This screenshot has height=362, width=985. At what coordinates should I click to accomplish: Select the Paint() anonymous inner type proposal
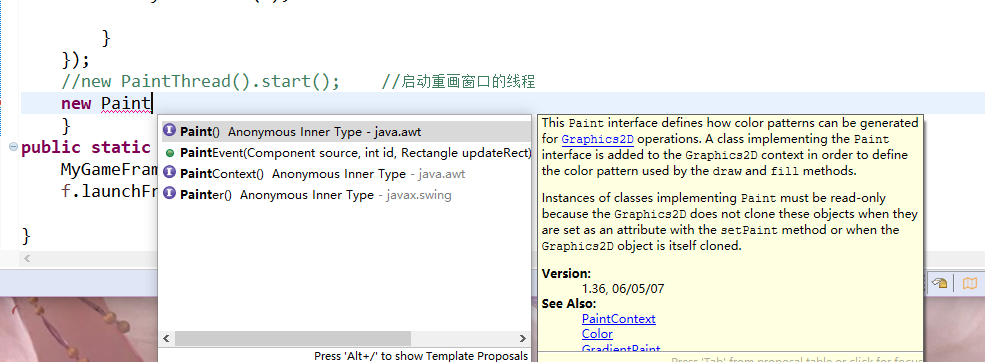(x=346, y=132)
